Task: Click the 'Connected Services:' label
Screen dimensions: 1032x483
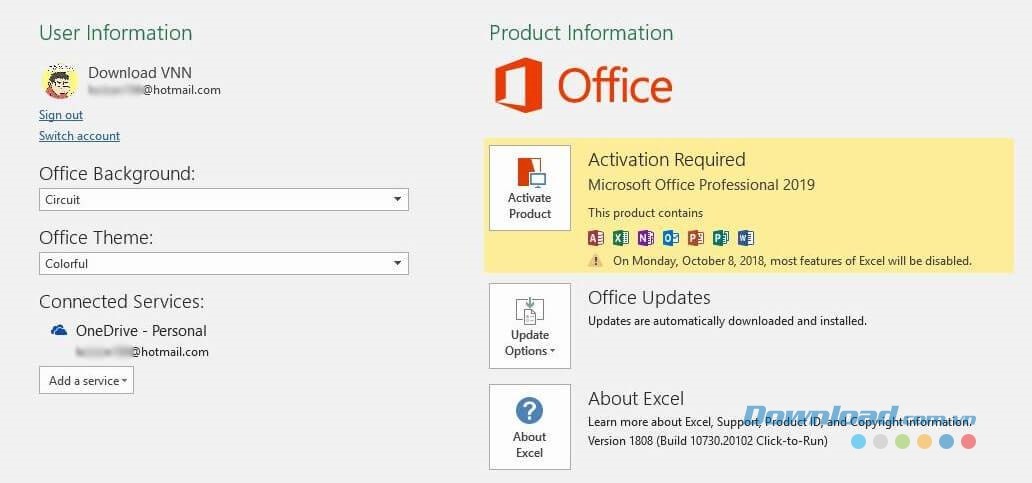Action: 122,301
